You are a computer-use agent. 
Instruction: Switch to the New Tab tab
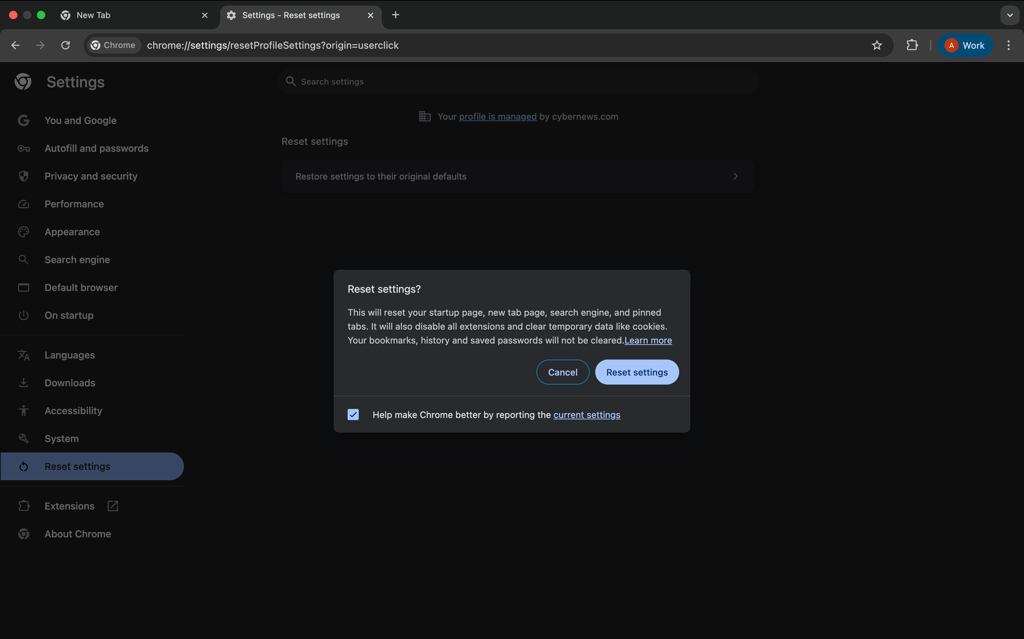134,15
